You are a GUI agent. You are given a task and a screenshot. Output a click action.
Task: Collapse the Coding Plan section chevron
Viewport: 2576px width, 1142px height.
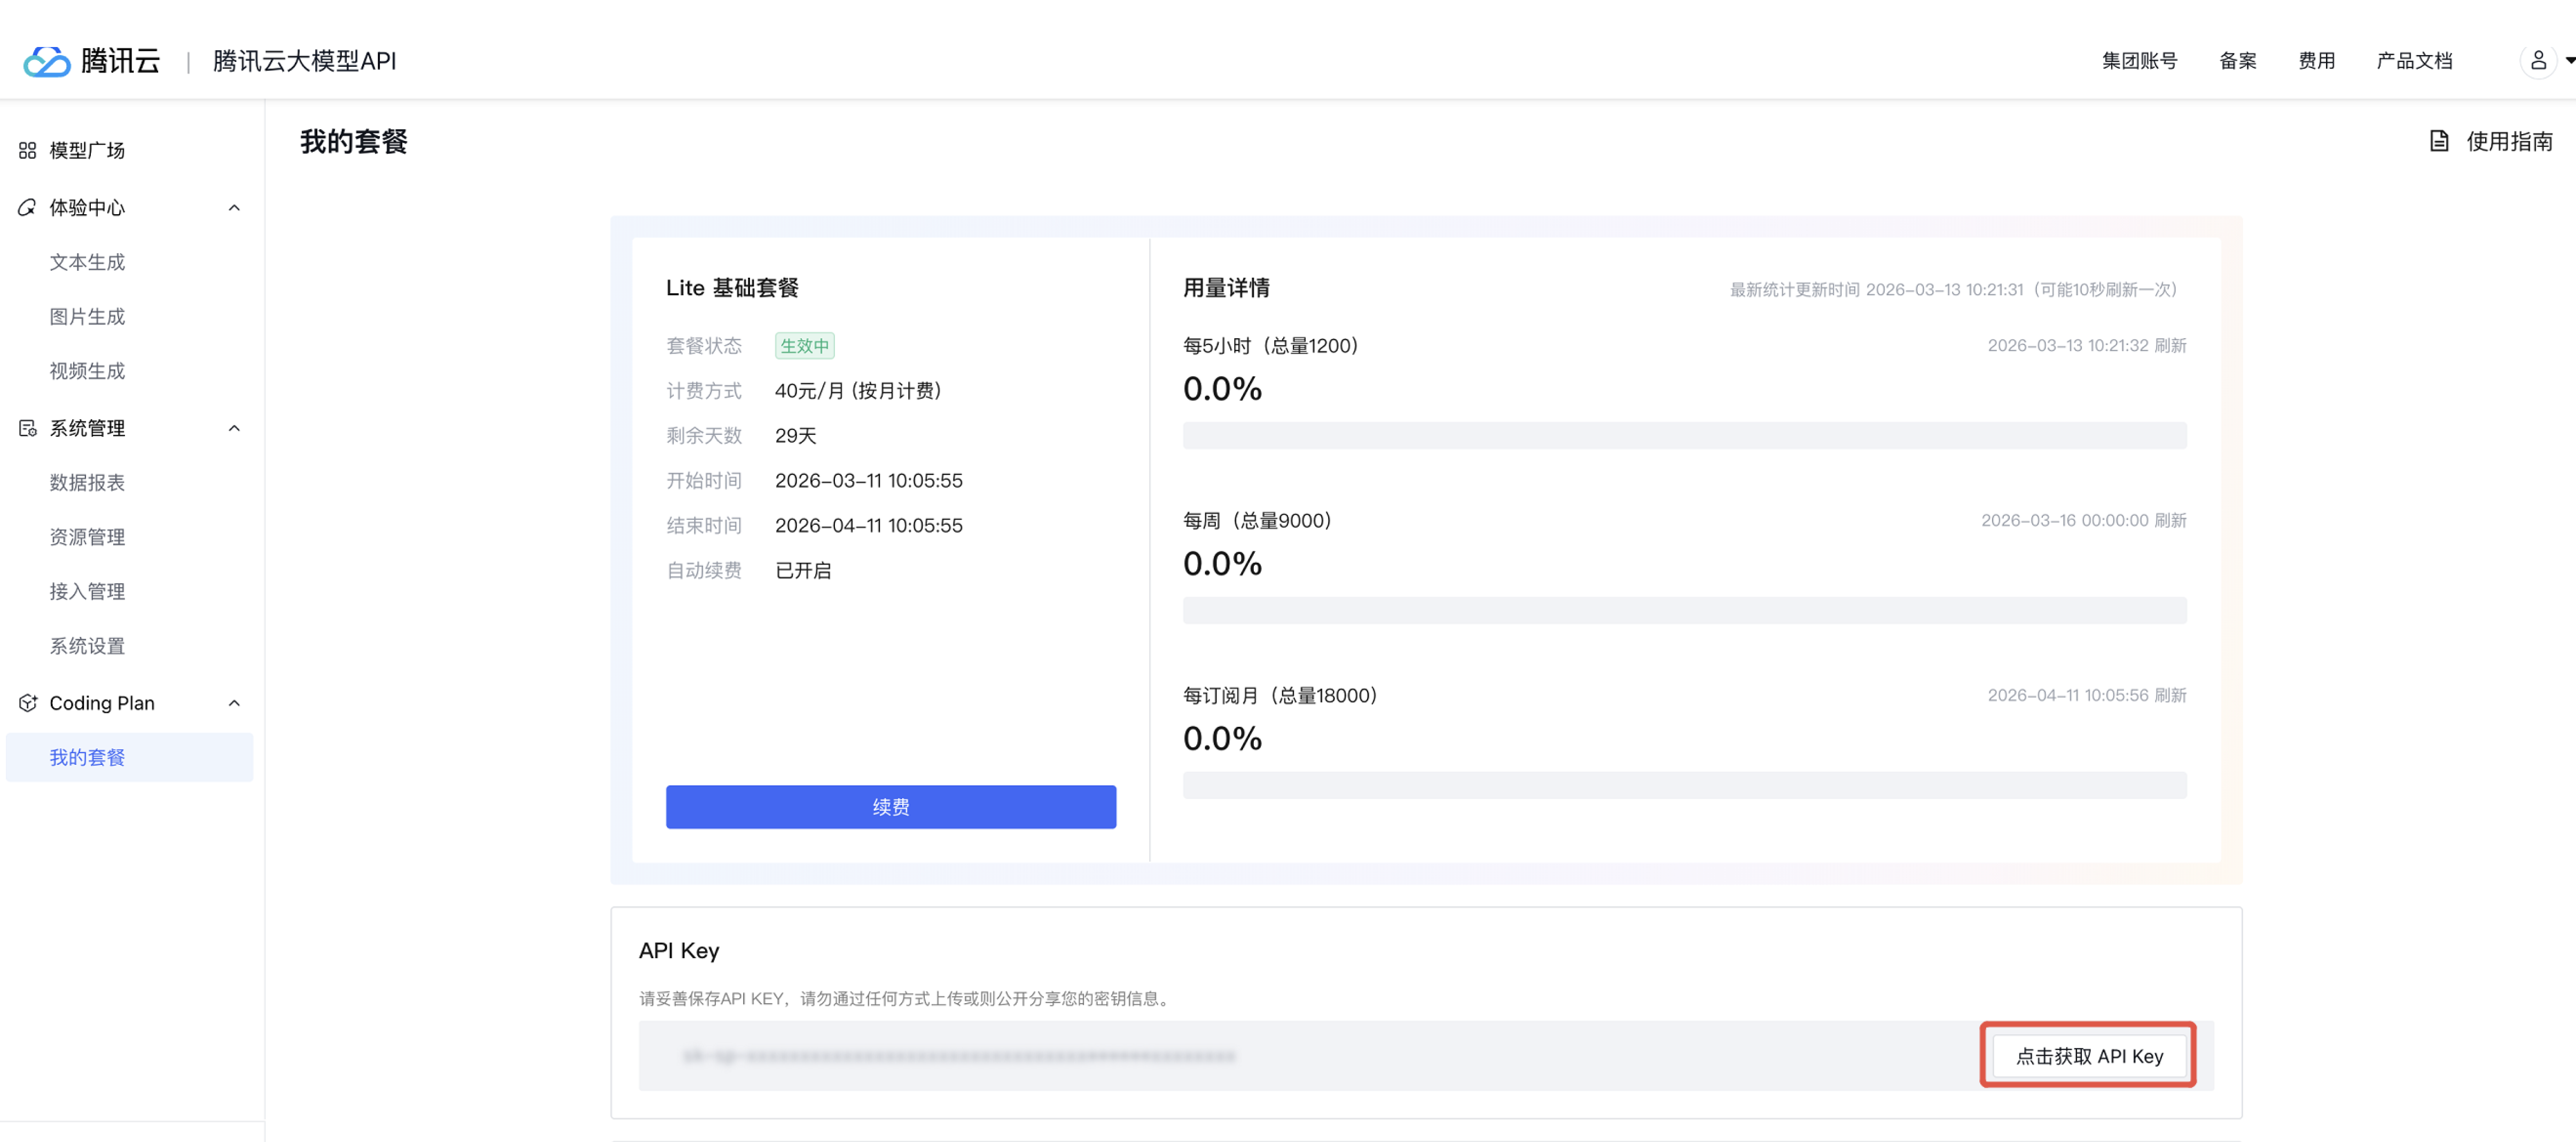234,703
